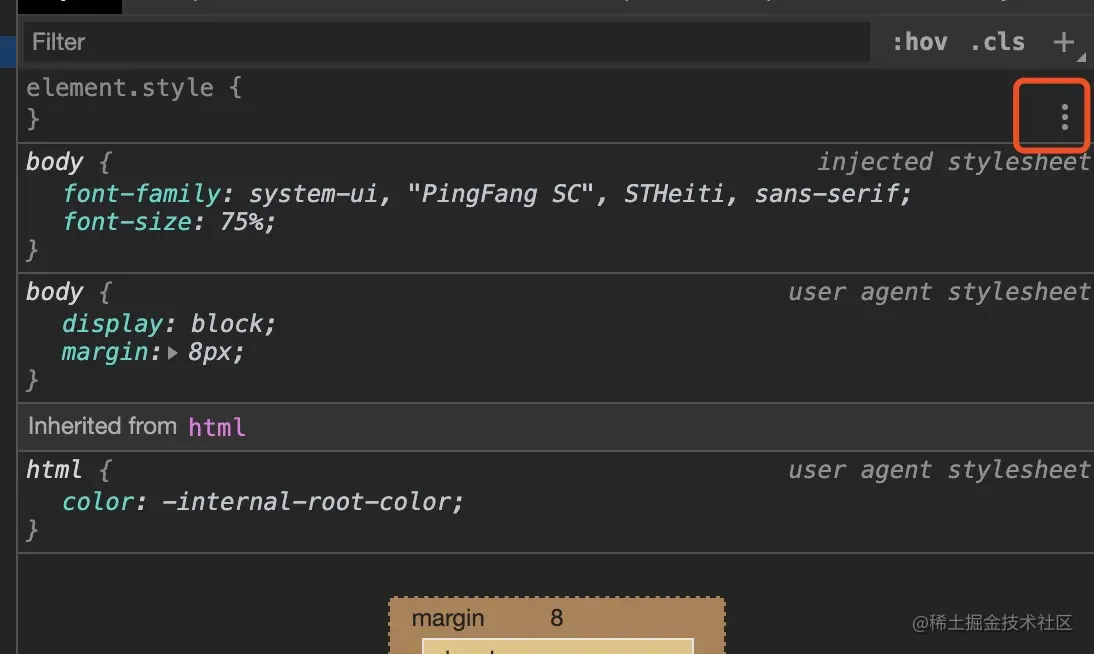Image resolution: width=1094 pixels, height=654 pixels.
Task: Click the font-family property name
Action: (x=142, y=193)
